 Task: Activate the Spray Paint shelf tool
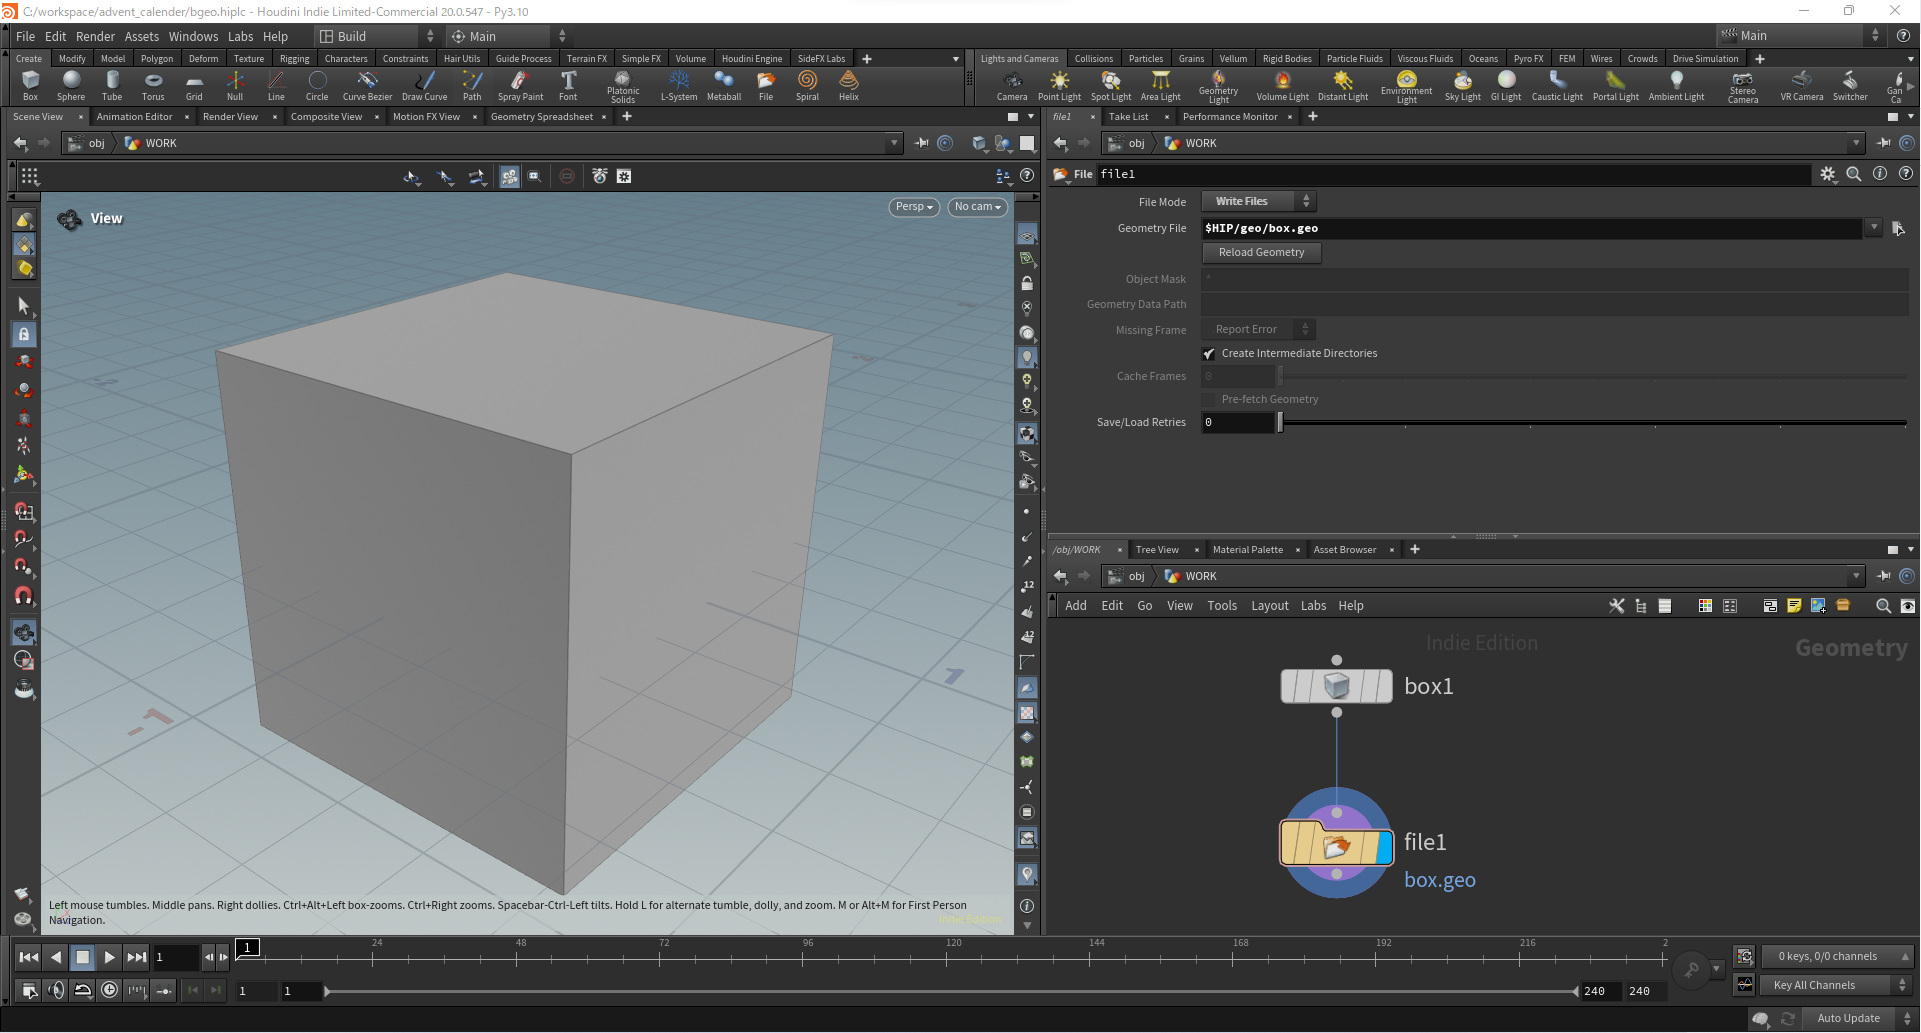[x=520, y=85]
